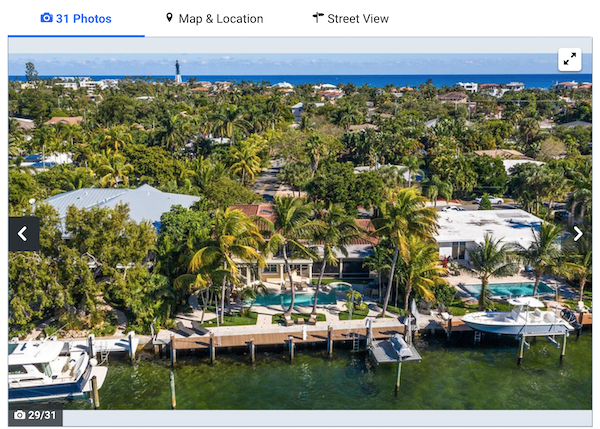
Task: Click the 29/31 photo counter
Action: (x=35, y=415)
